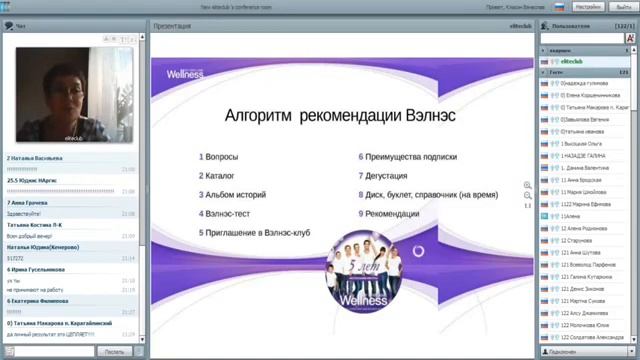
Task: Click headset icon beside 122 Молочкова Юлия
Action: click(x=555, y=325)
